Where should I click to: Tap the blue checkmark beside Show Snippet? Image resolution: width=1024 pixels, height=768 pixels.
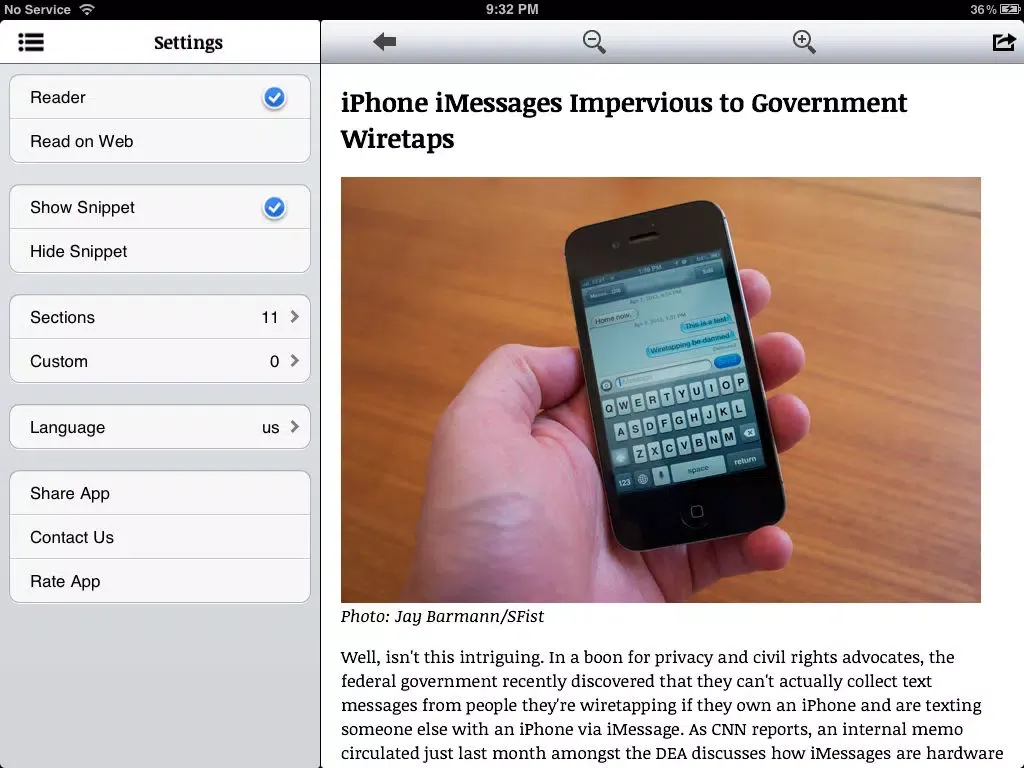click(x=274, y=208)
